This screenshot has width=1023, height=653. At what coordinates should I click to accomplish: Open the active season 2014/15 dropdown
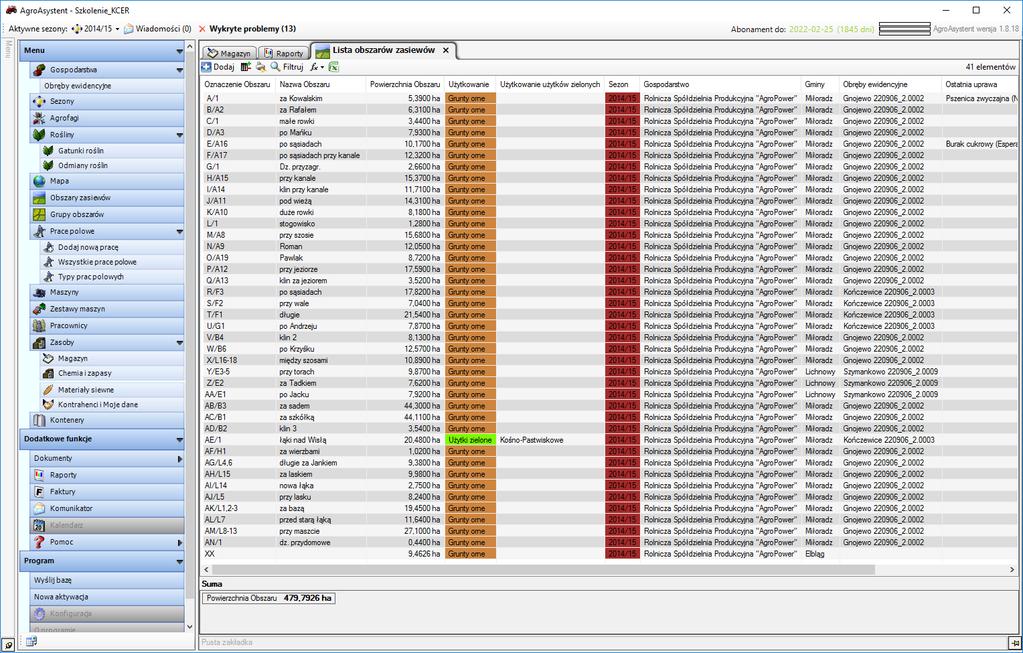96,29
